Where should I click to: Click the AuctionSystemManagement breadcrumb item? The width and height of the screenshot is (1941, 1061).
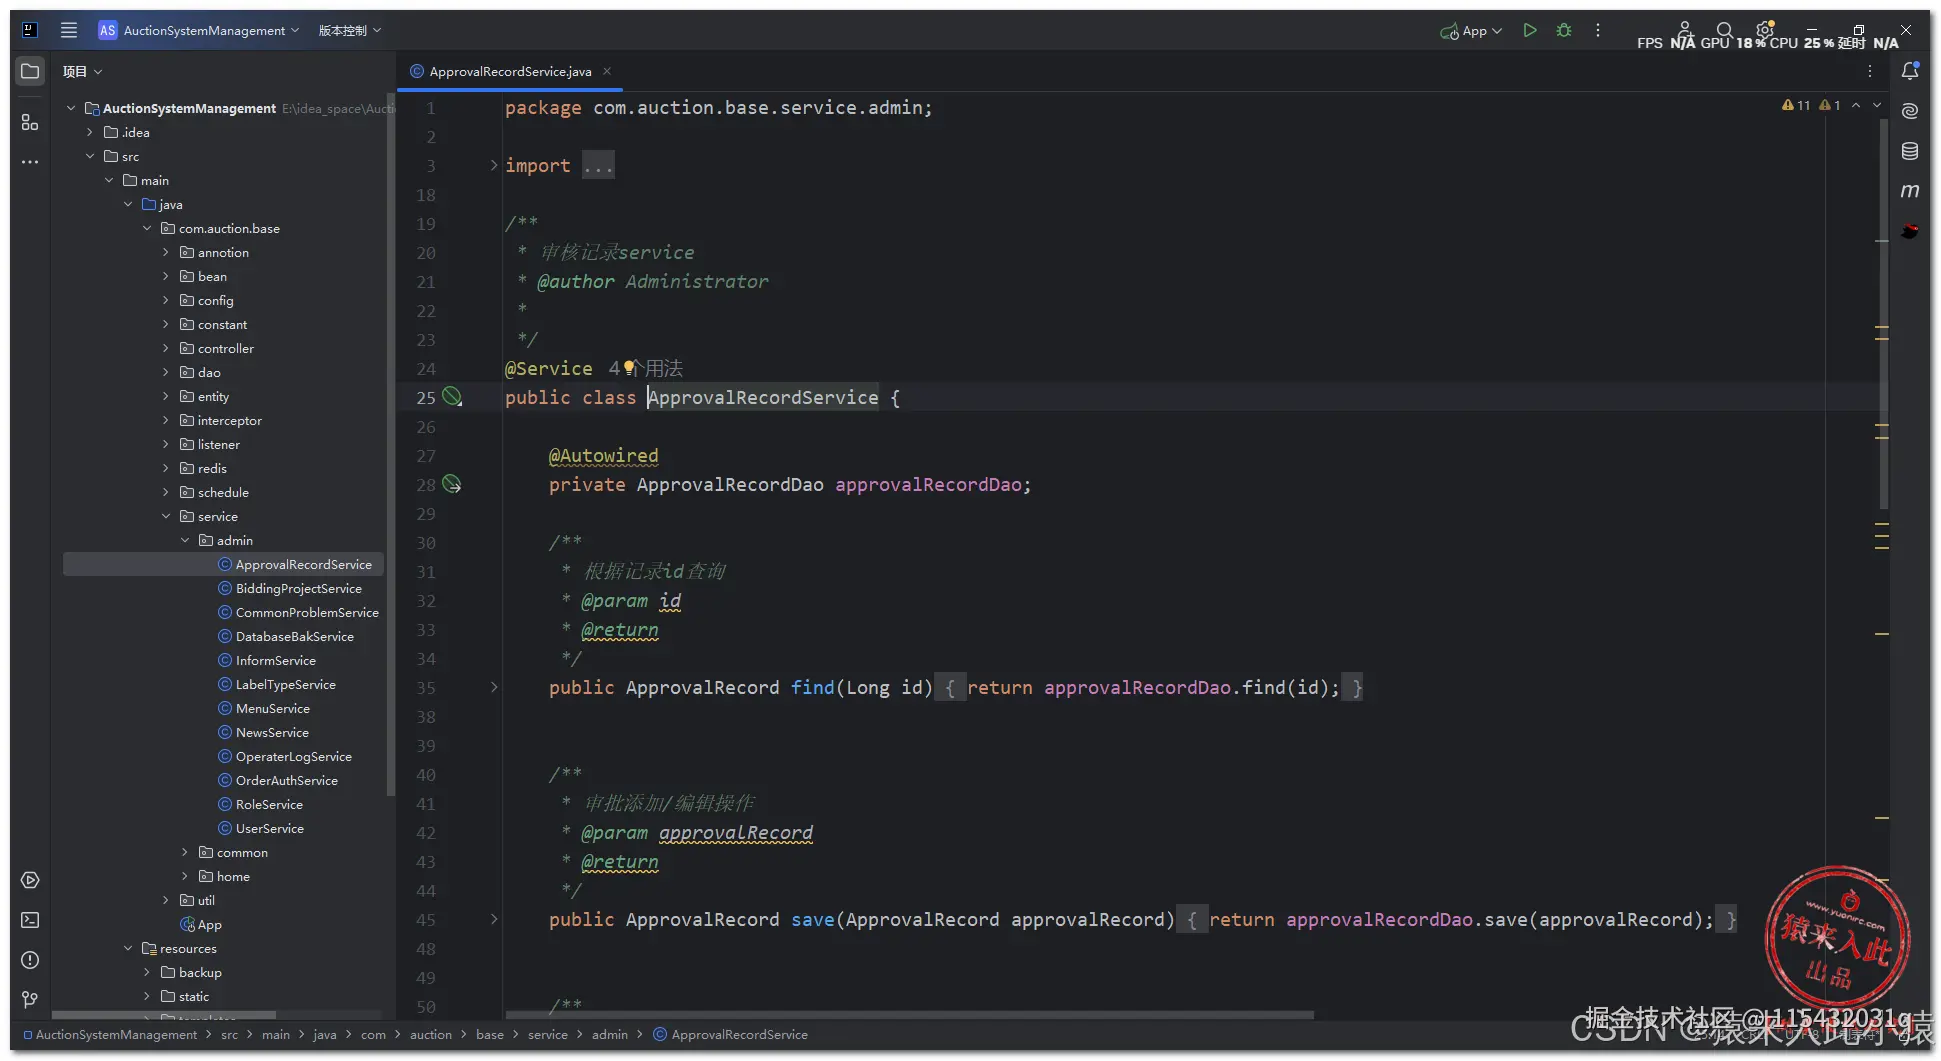point(110,1034)
